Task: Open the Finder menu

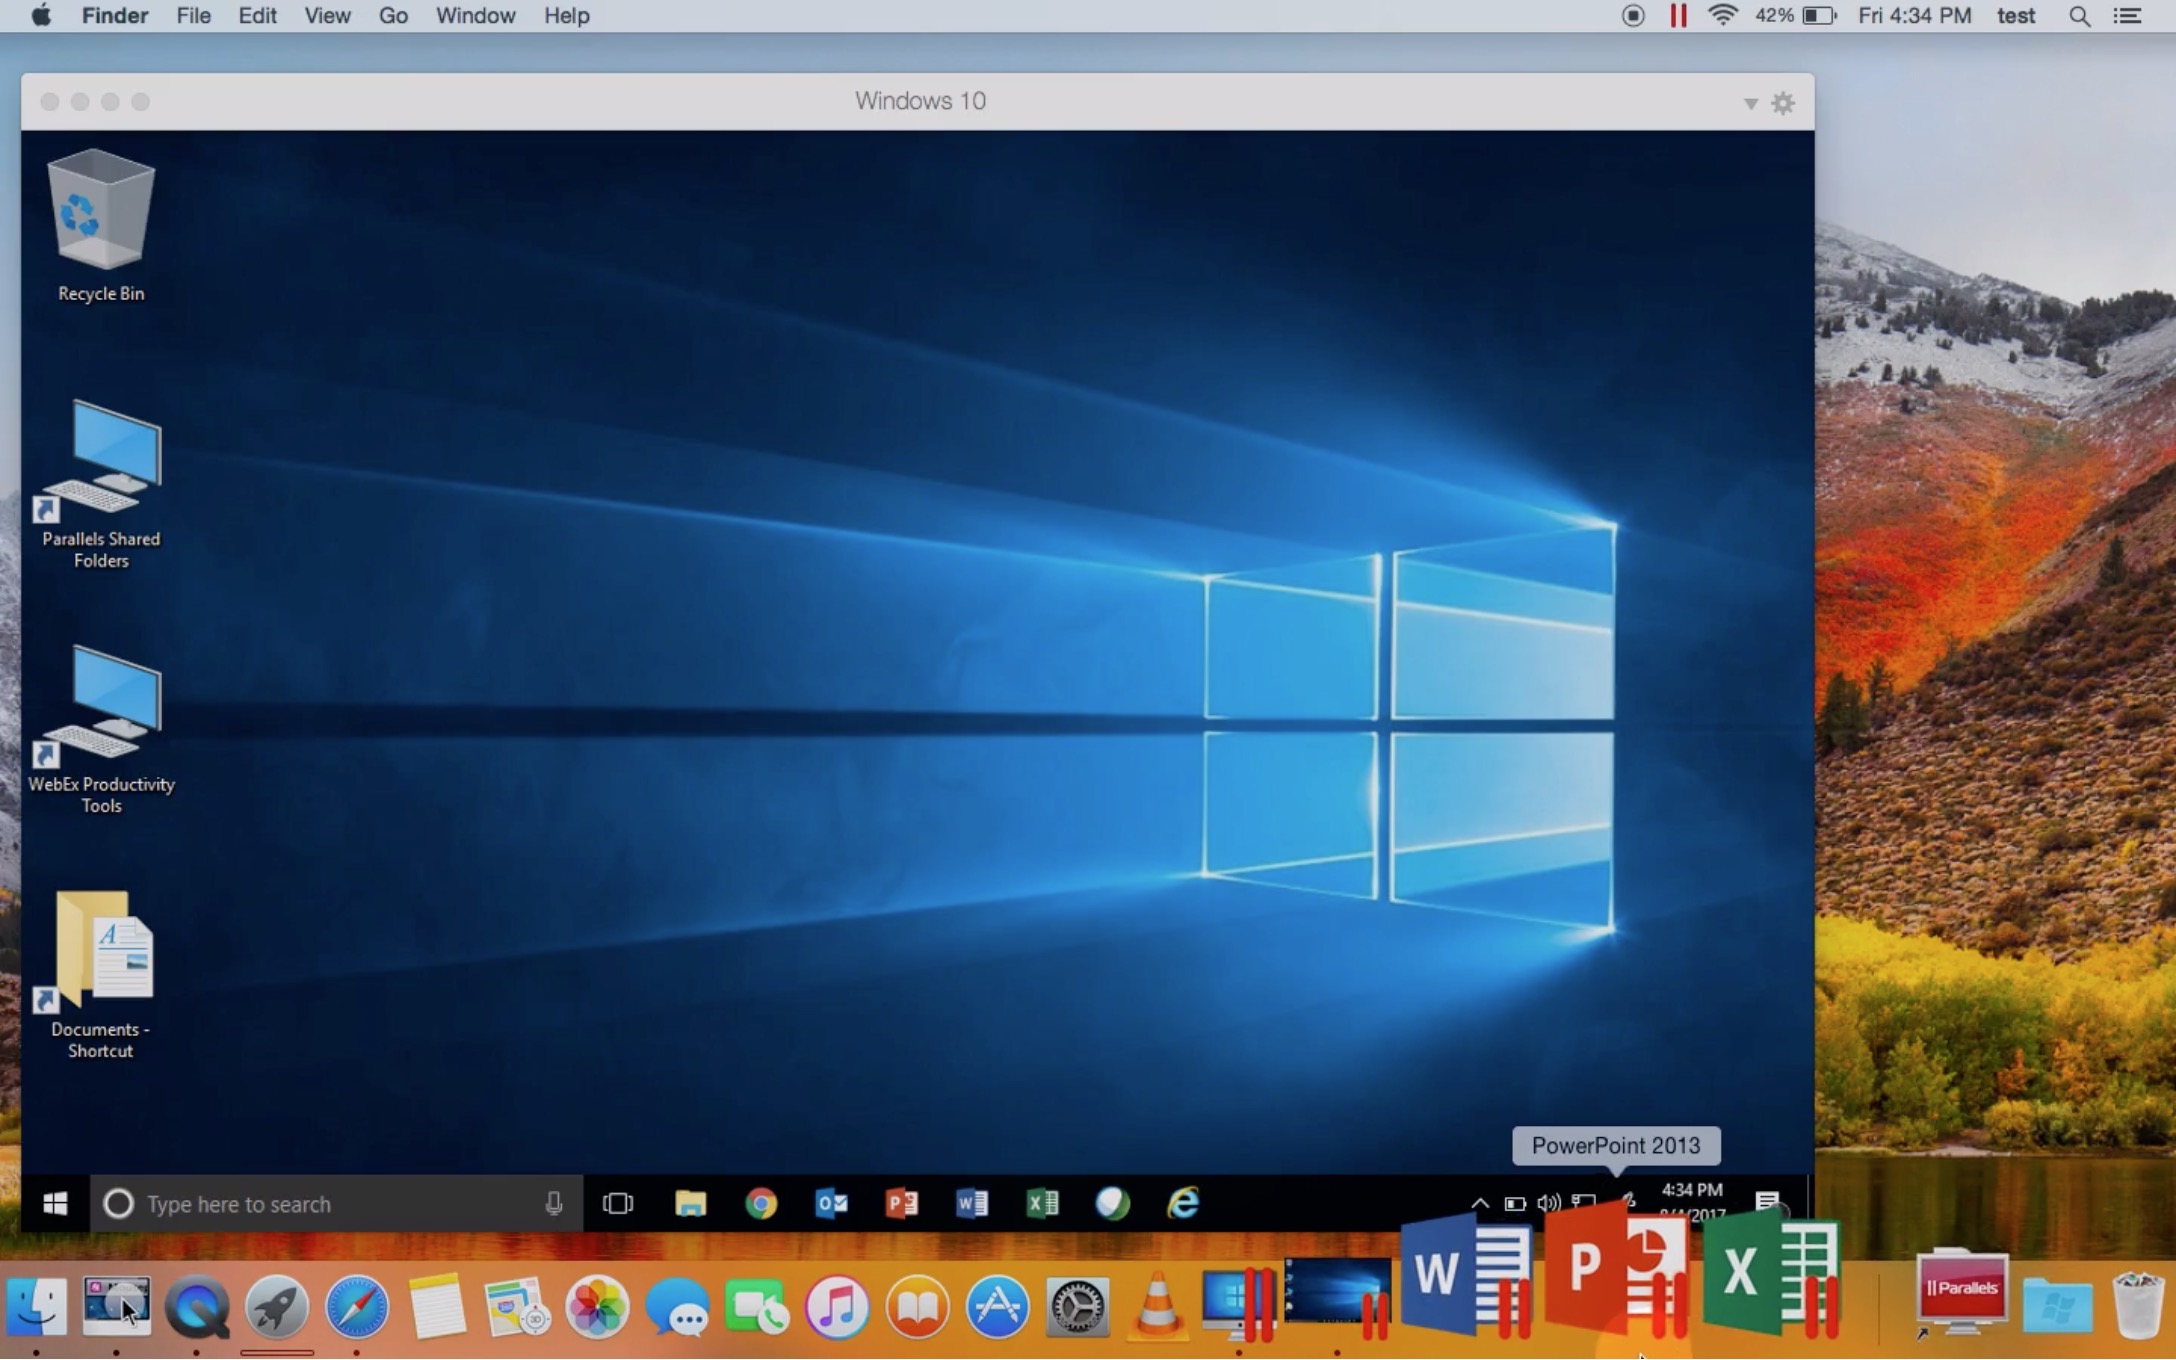Action: 114,16
